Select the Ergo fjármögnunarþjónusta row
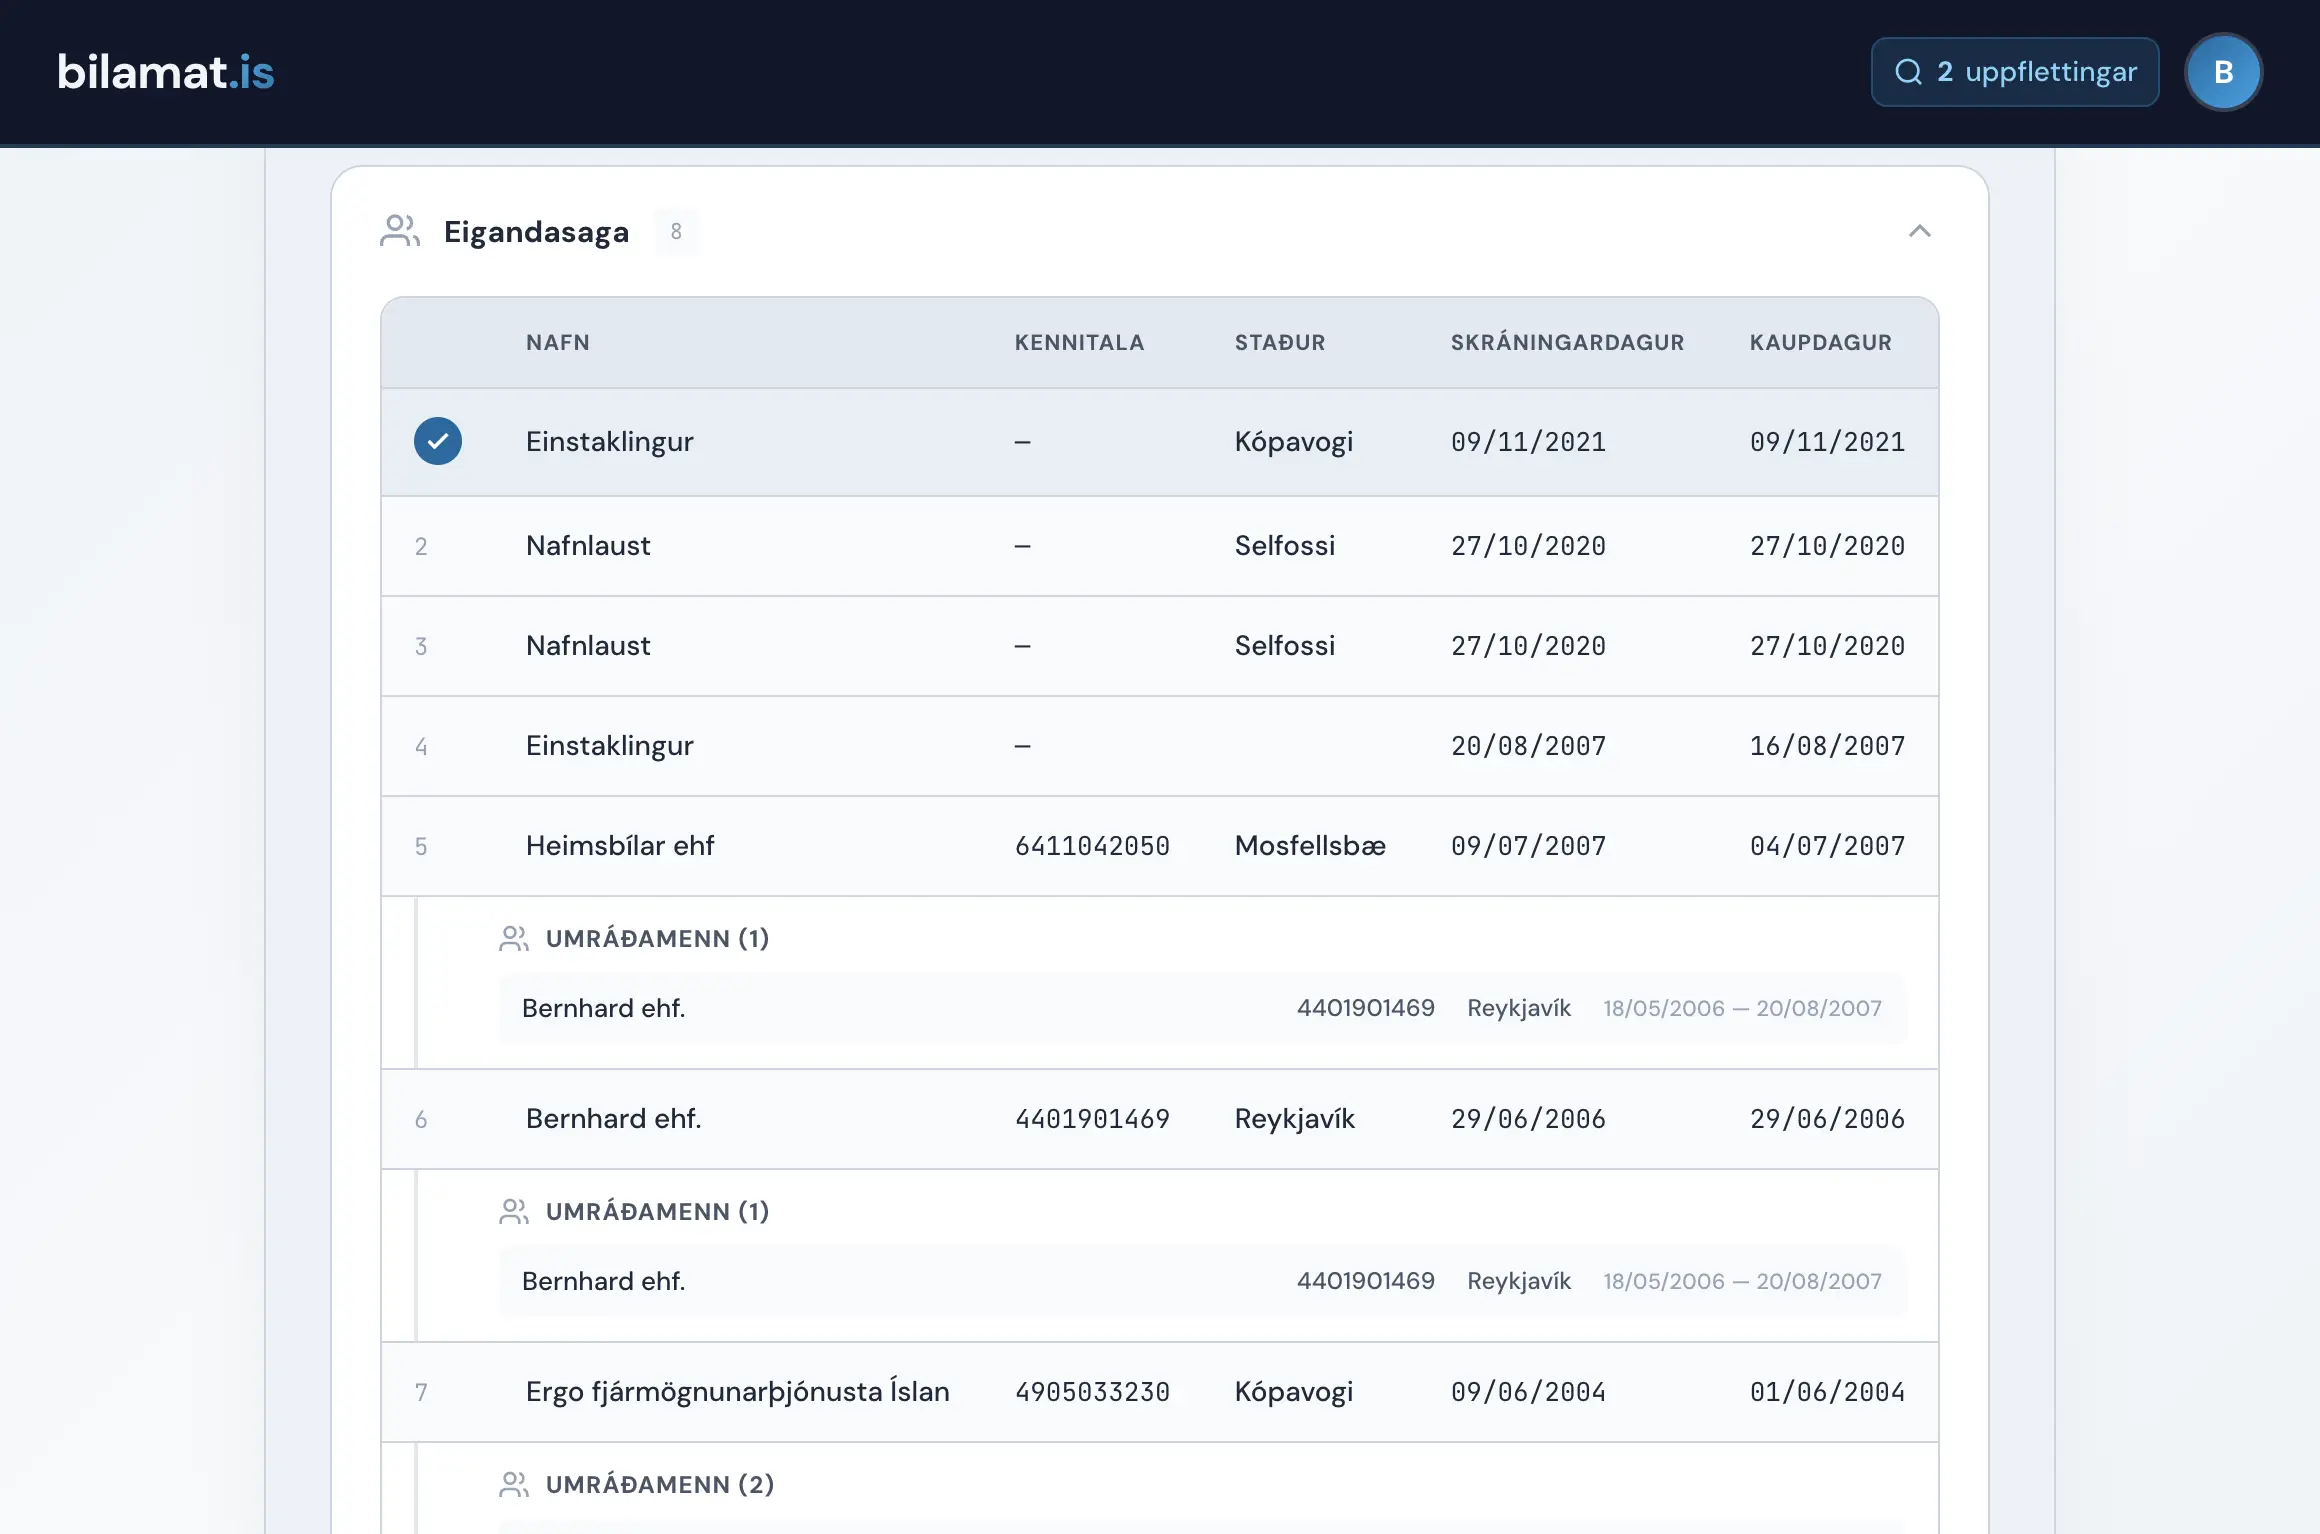The height and width of the screenshot is (1534, 2320). pos(1160,1392)
